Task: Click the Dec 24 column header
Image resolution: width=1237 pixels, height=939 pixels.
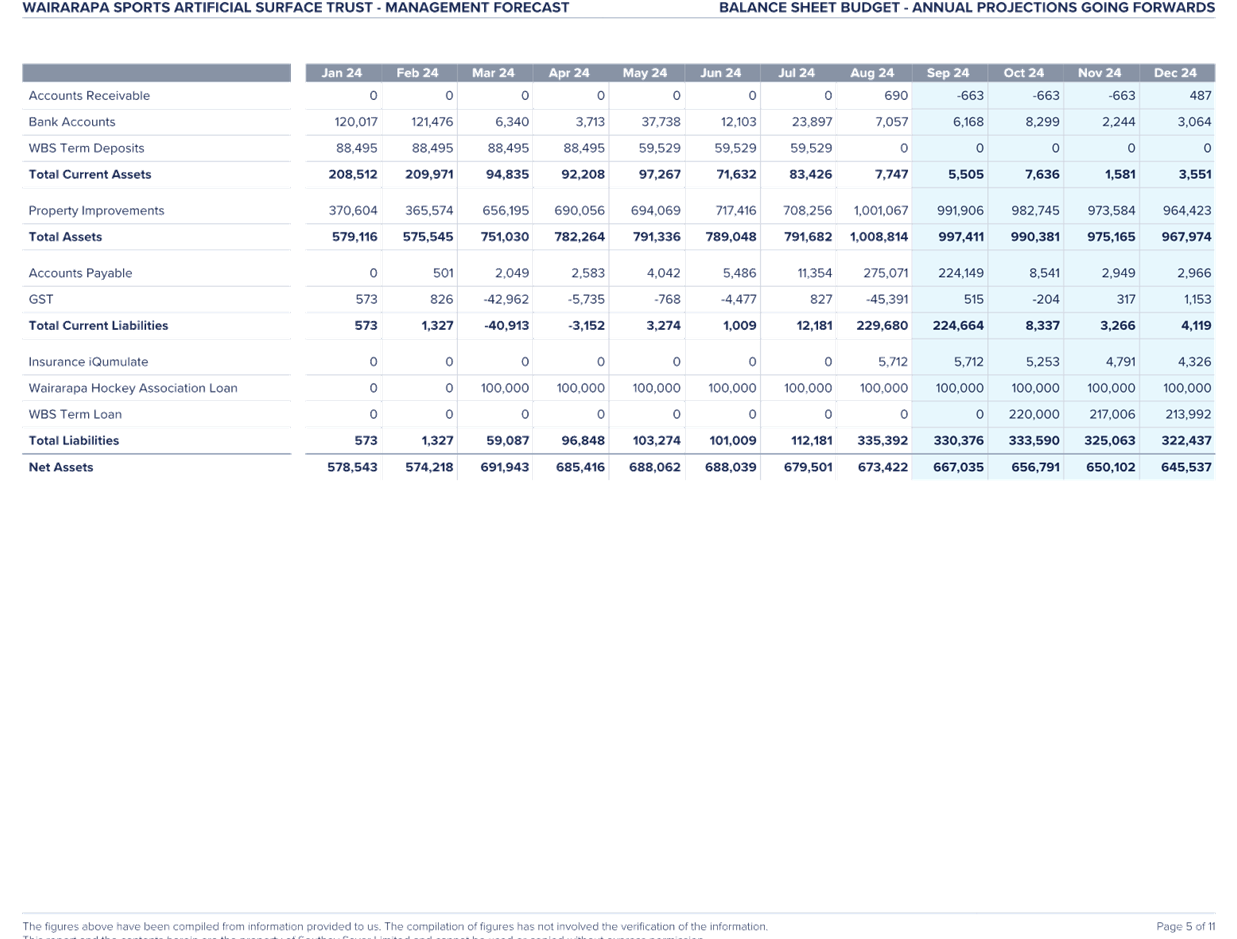Action: [x=1174, y=72]
